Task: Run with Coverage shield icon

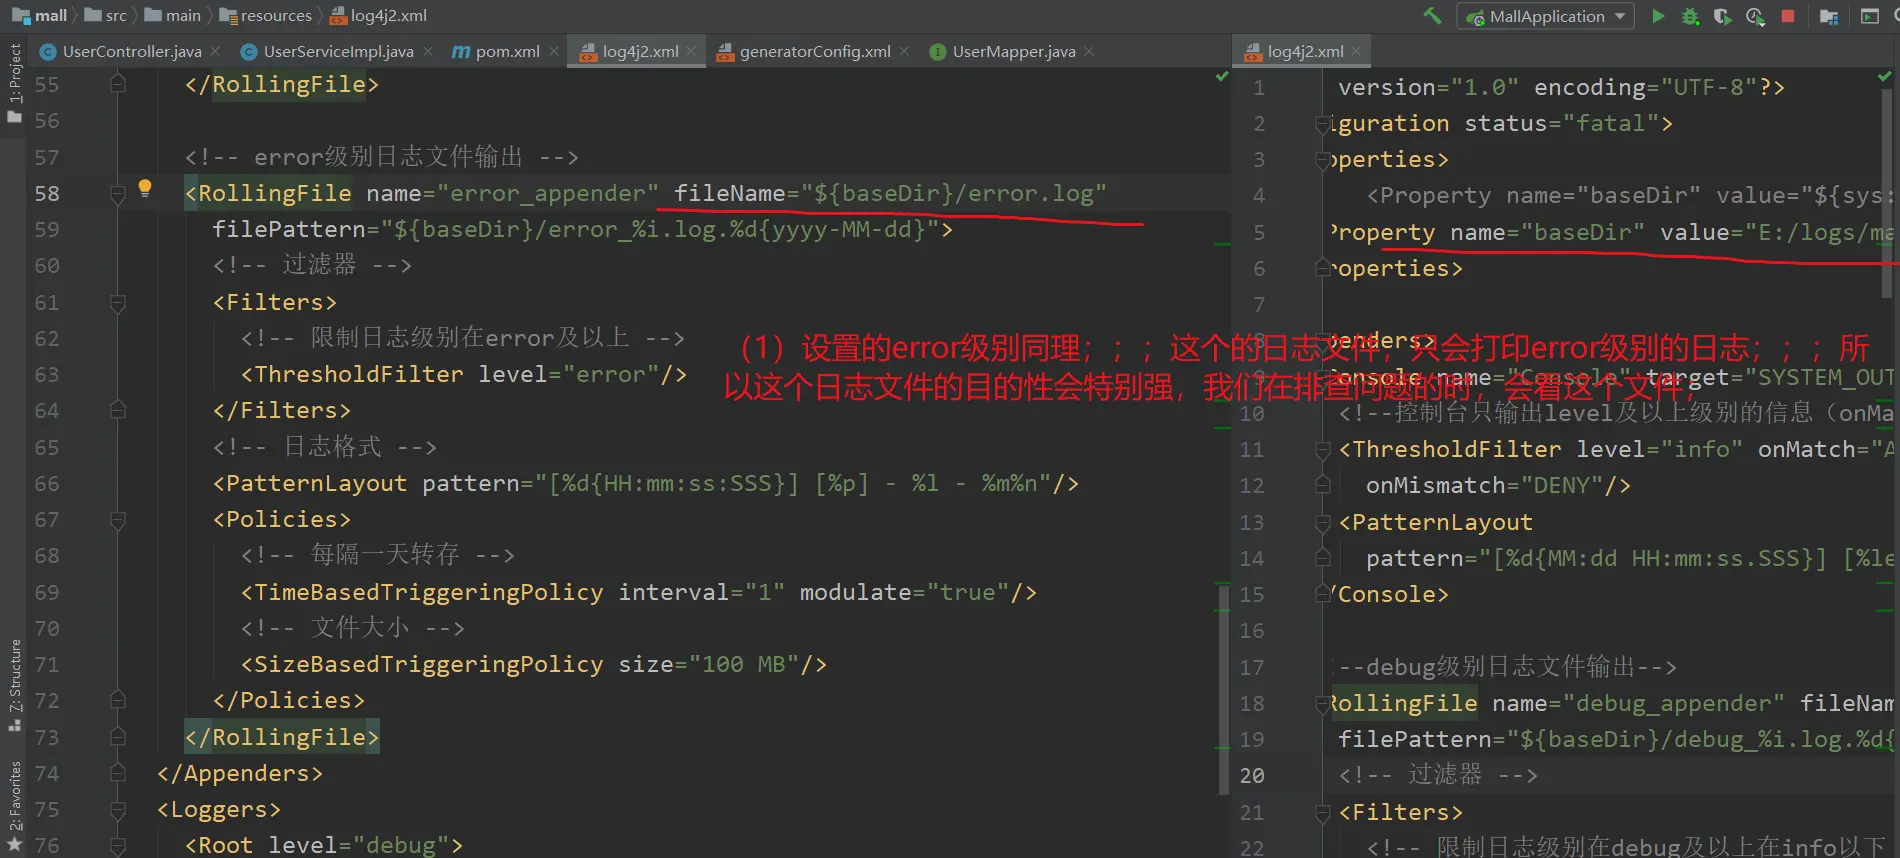Action: (x=1722, y=16)
